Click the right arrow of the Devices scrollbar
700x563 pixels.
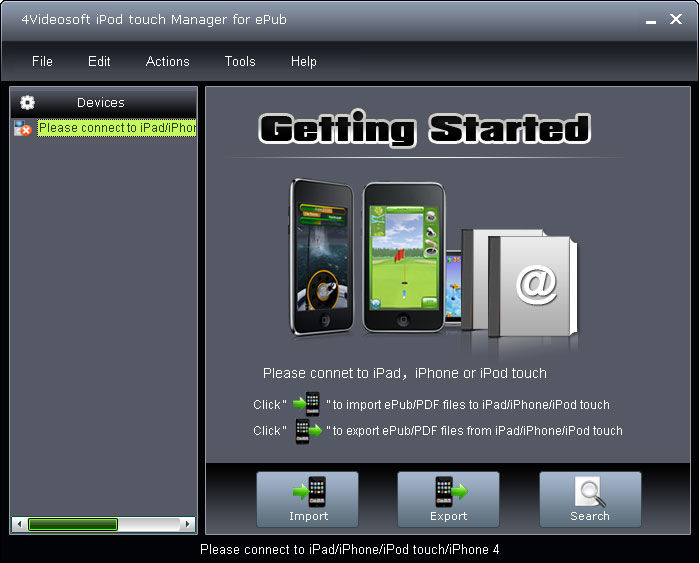[188, 524]
